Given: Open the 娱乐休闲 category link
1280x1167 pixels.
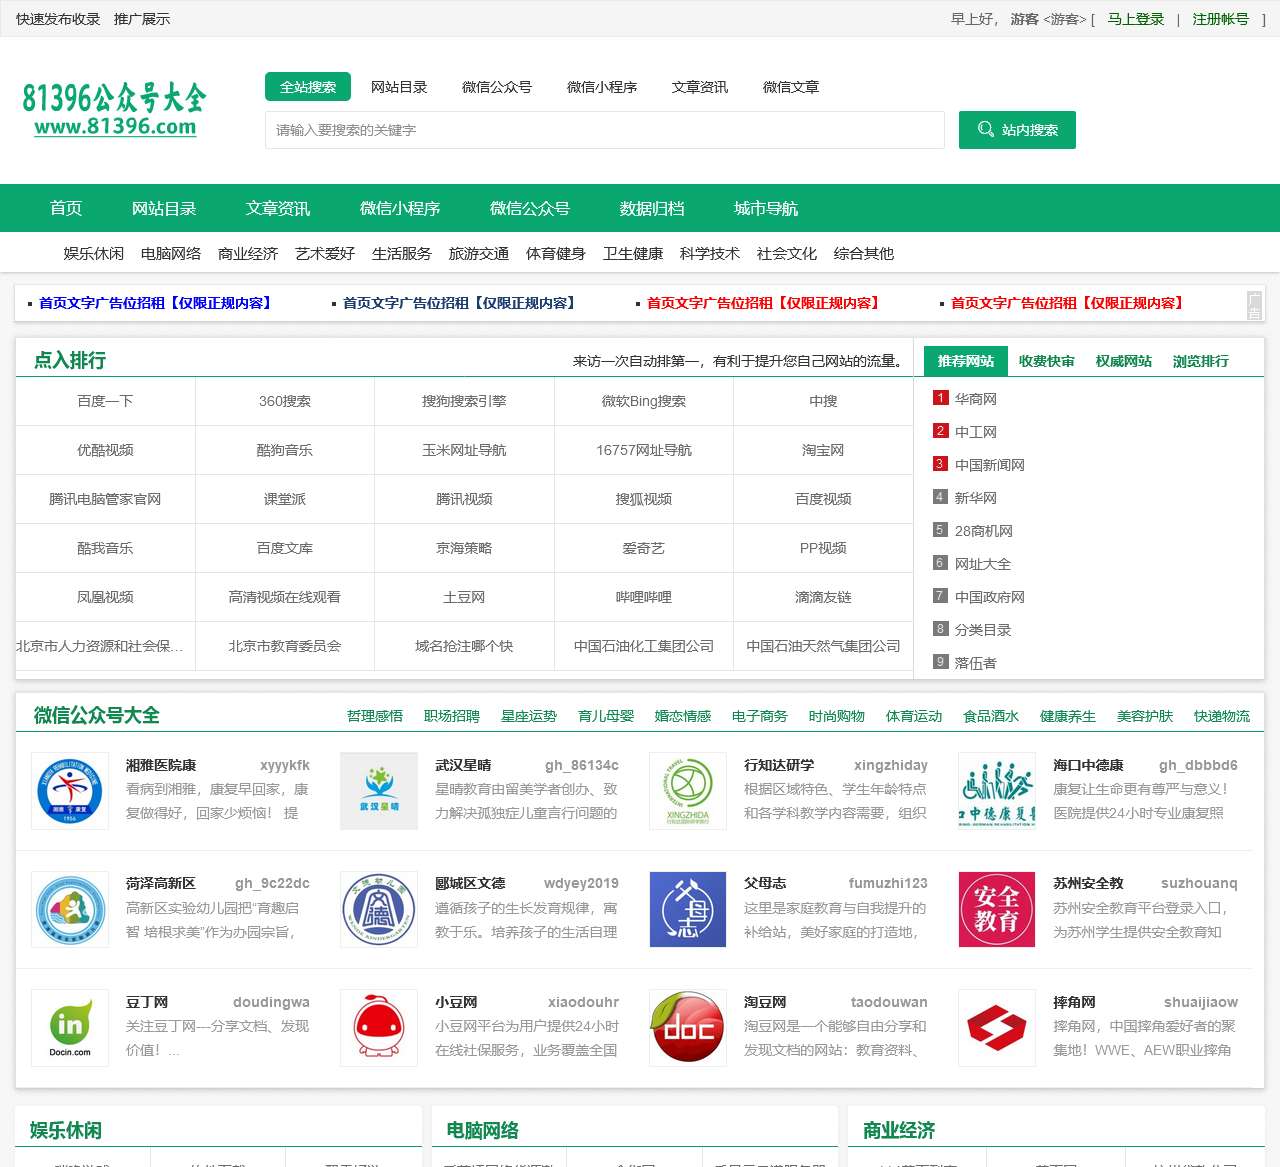Looking at the screenshot, I should point(94,254).
